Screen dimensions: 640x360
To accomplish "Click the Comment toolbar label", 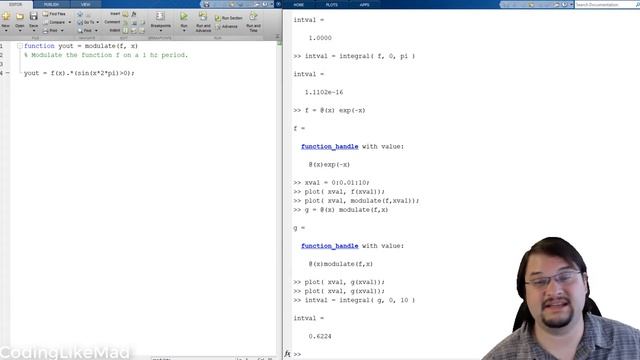I will (112, 22).
